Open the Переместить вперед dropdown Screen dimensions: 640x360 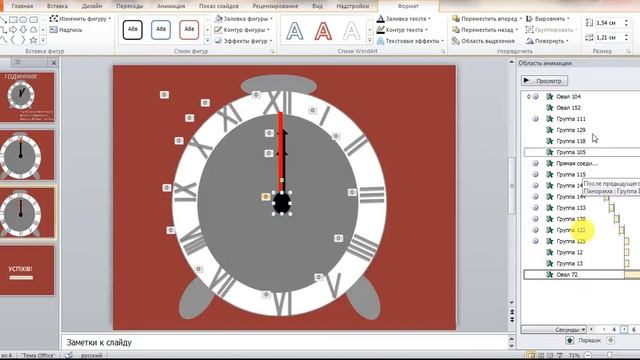(x=487, y=19)
